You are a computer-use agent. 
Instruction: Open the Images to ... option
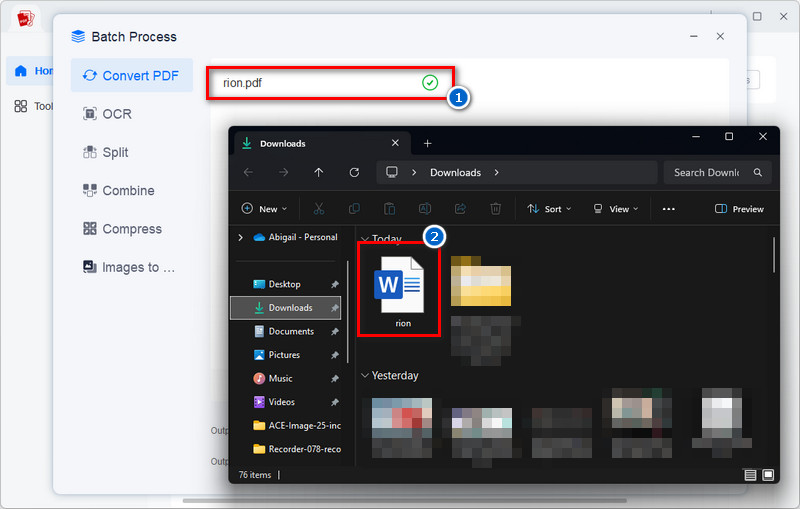[x=129, y=267]
